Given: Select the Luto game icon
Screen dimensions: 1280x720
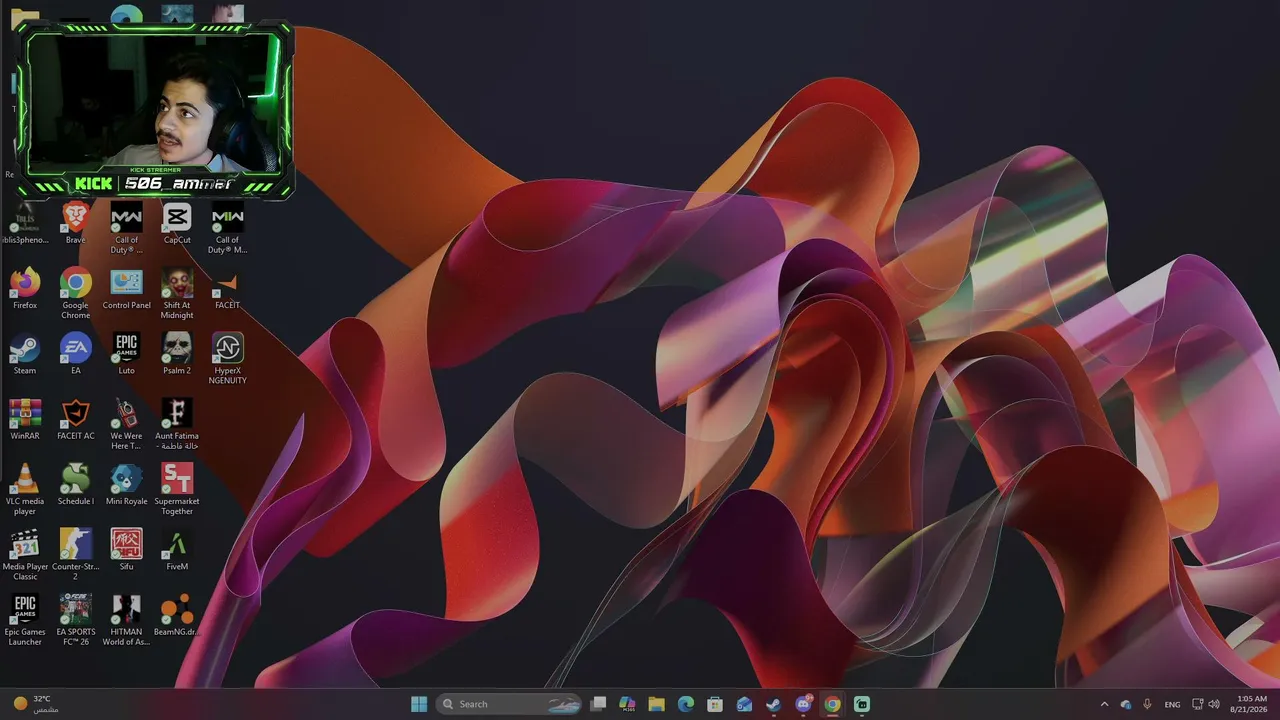Looking at the screenshot, I should [x=126, y=348].
